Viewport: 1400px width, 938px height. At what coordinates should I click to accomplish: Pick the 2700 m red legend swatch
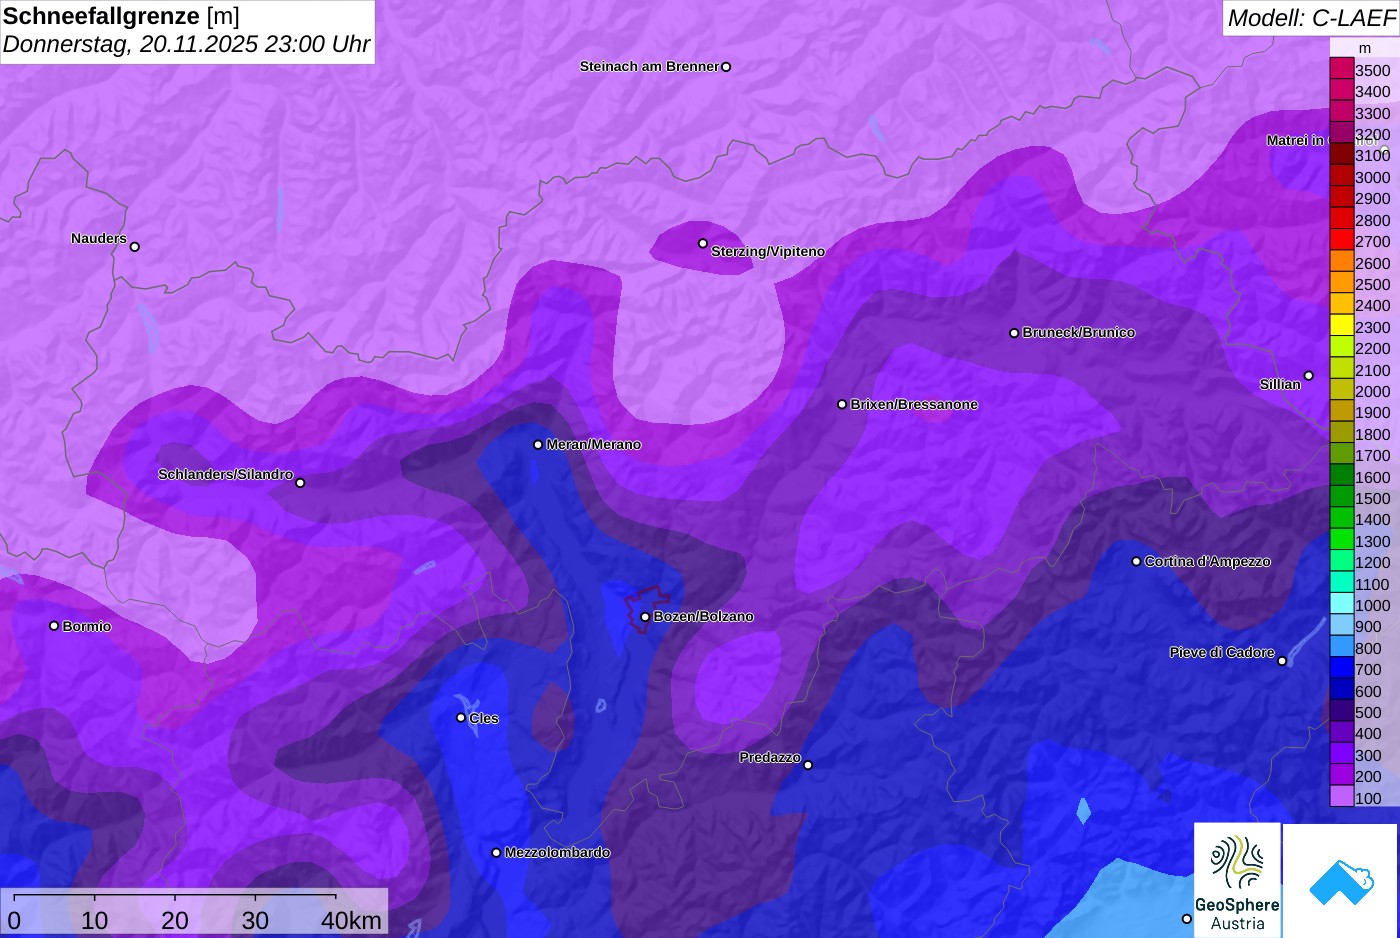(x=1341, y=240)
